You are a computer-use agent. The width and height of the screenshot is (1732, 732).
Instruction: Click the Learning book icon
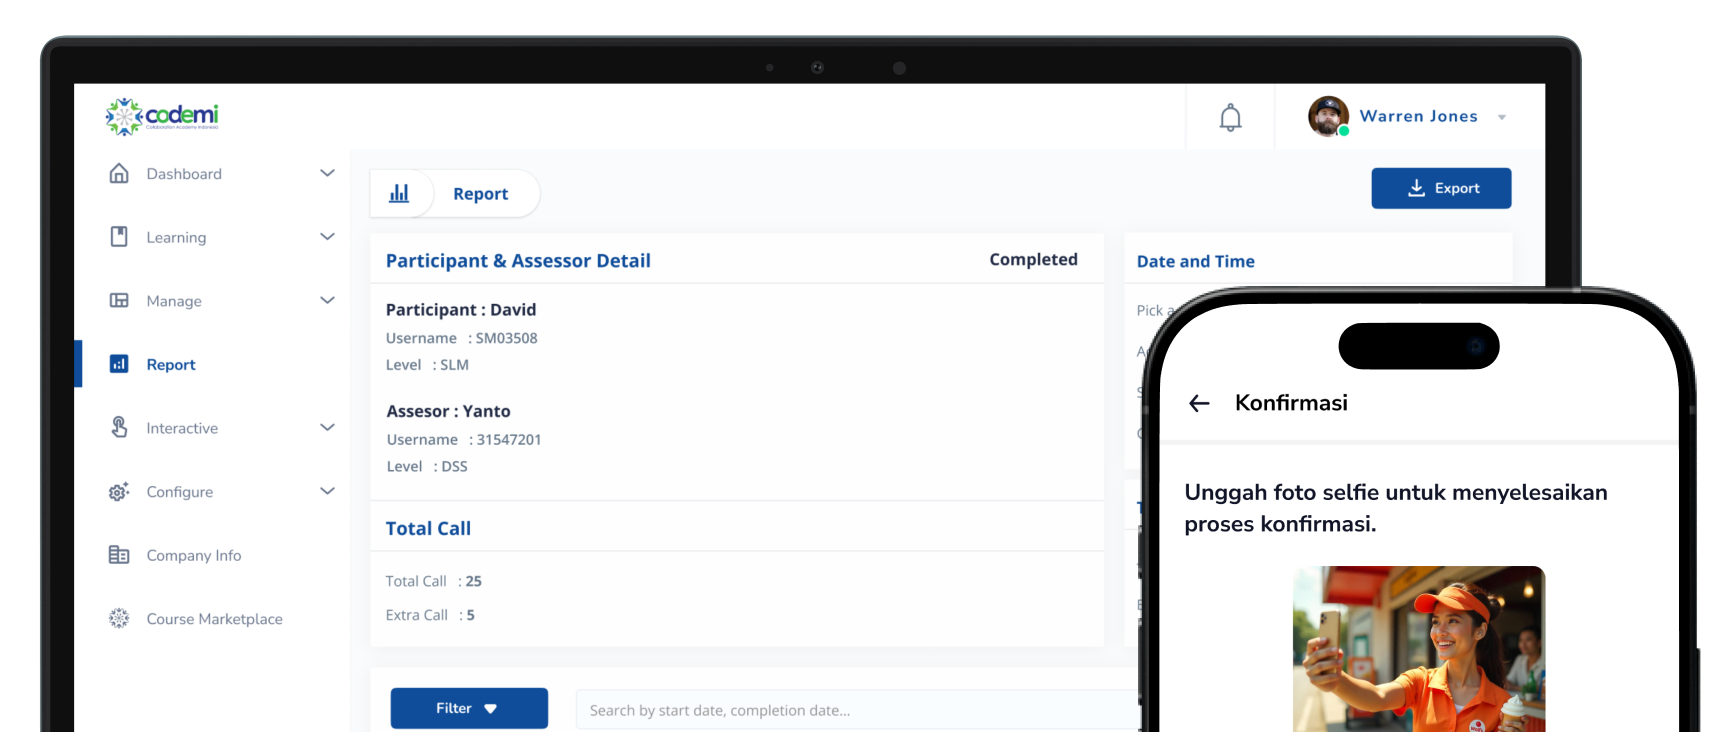(x=119, y=237)
